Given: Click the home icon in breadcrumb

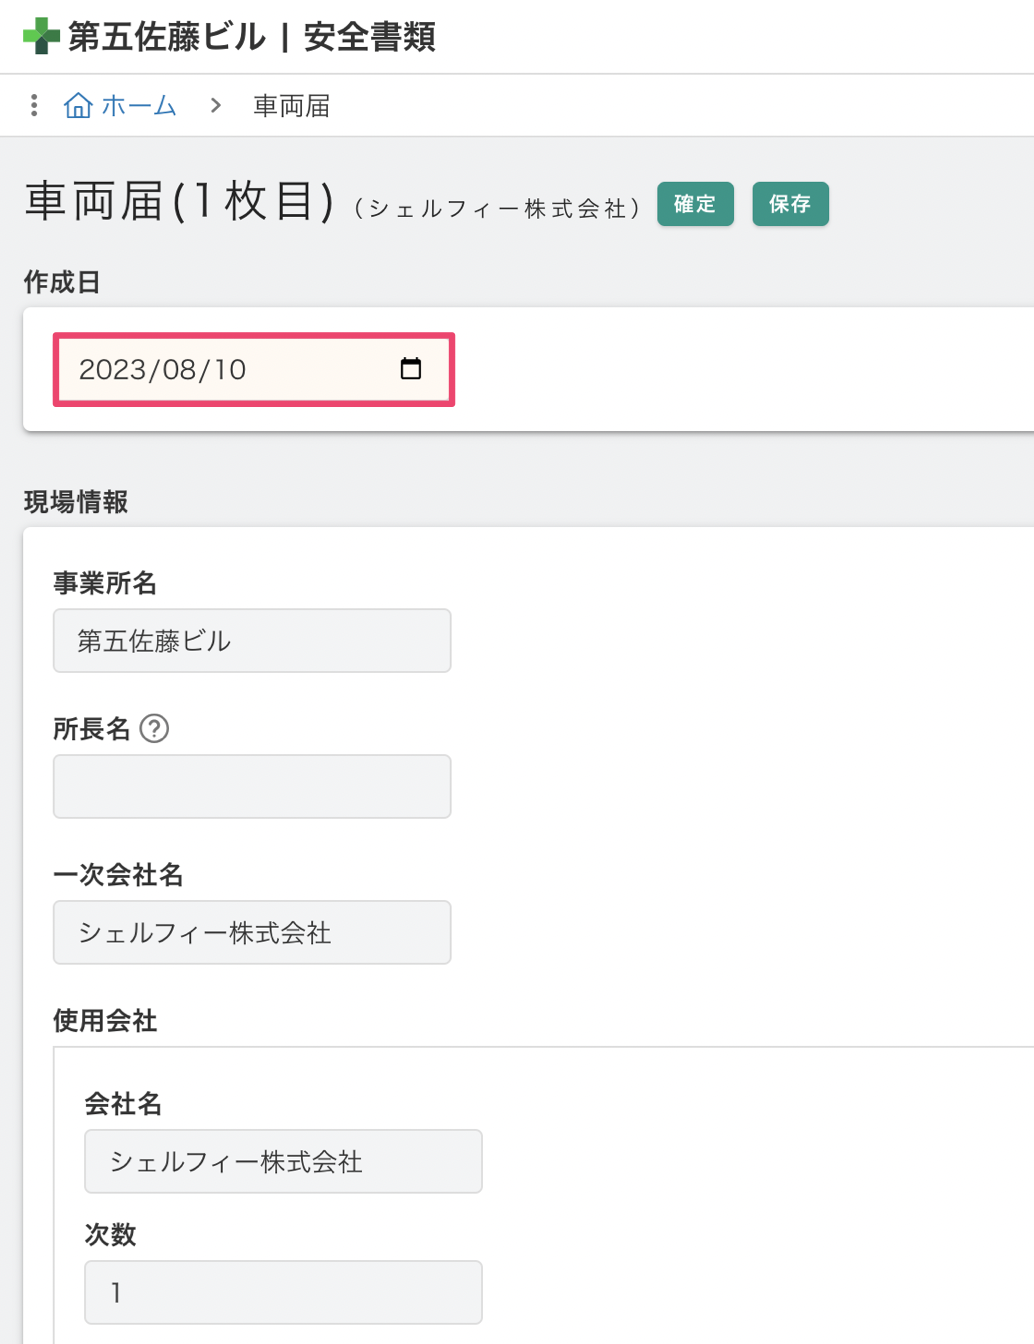Looking at the screenshot, I should [x=78, y=105].
